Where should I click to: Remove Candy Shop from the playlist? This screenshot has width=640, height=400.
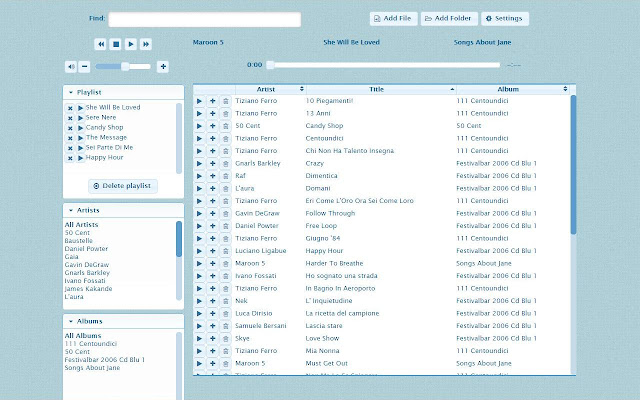click(70, 128)
